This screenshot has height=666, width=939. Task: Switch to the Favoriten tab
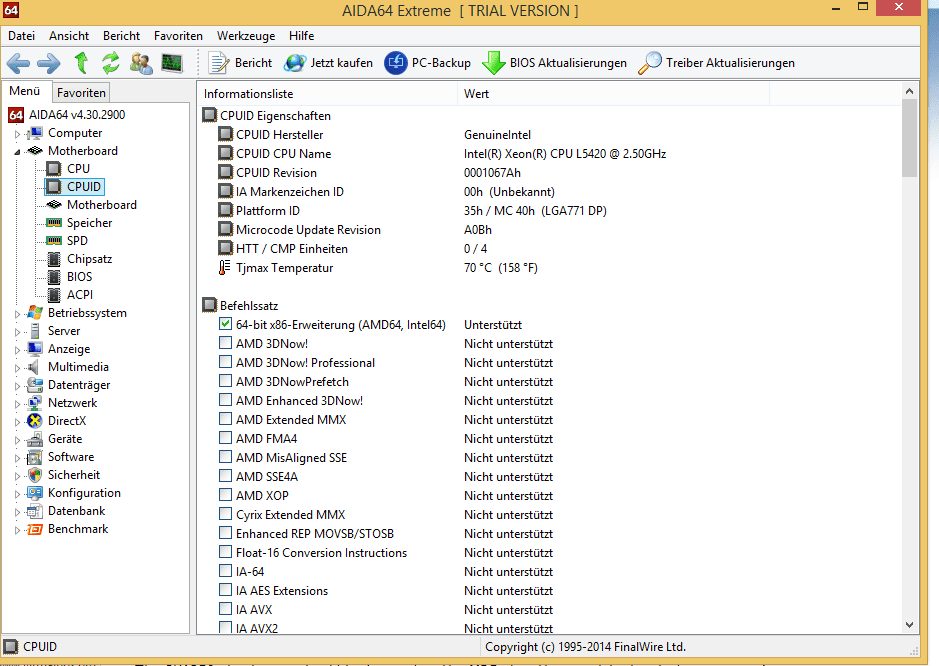point(81,93)
